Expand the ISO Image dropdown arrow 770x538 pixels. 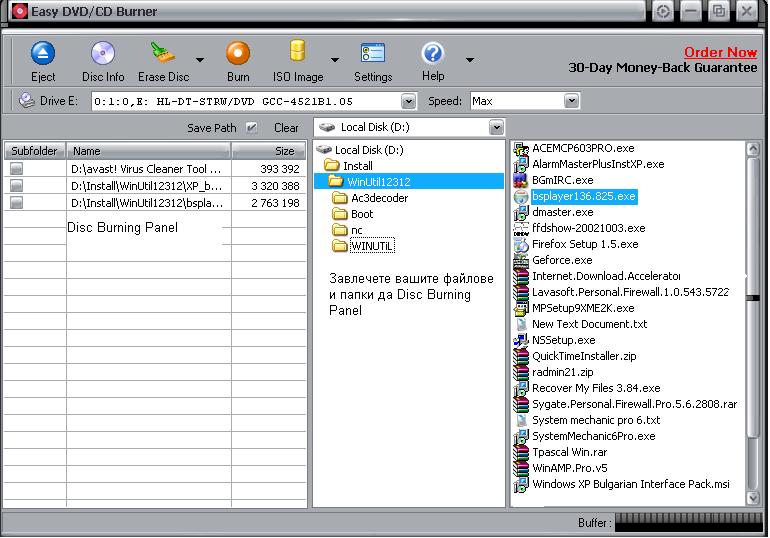[334, 60]
